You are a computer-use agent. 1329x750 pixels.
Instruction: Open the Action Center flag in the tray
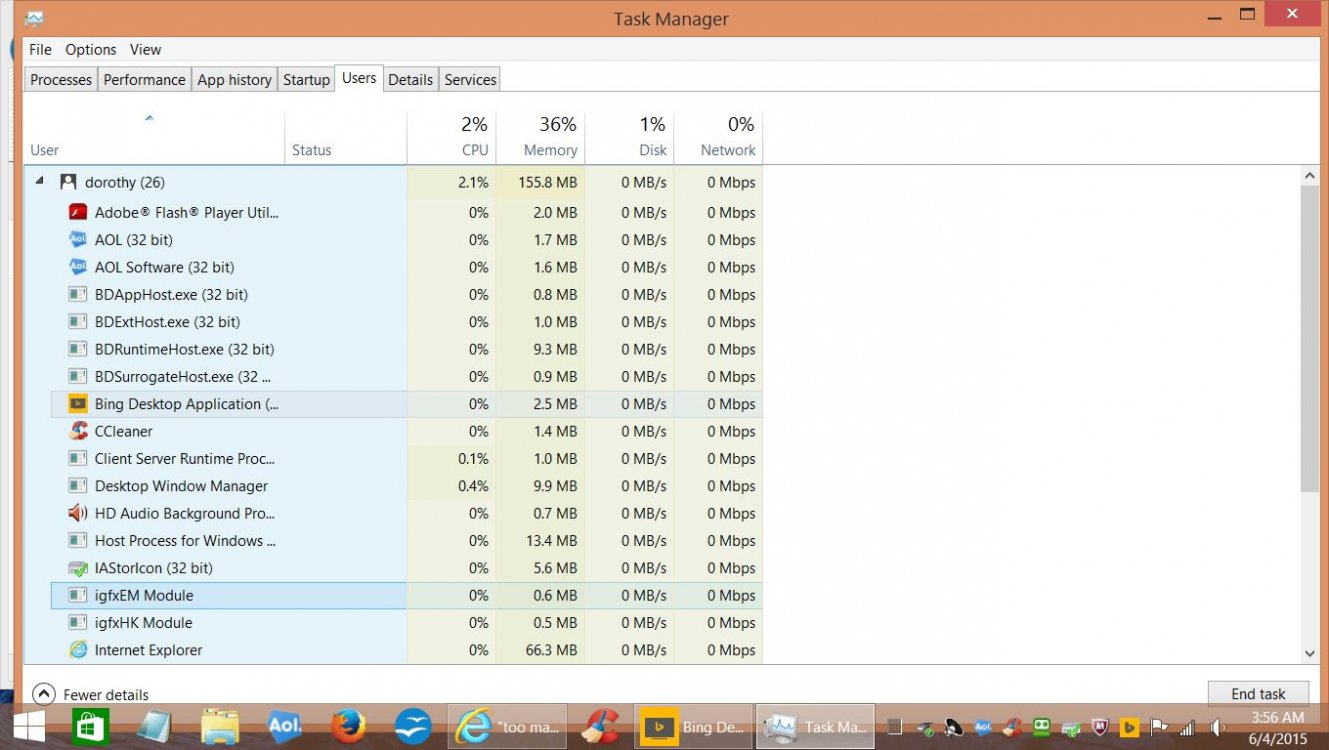[1159, 727]
